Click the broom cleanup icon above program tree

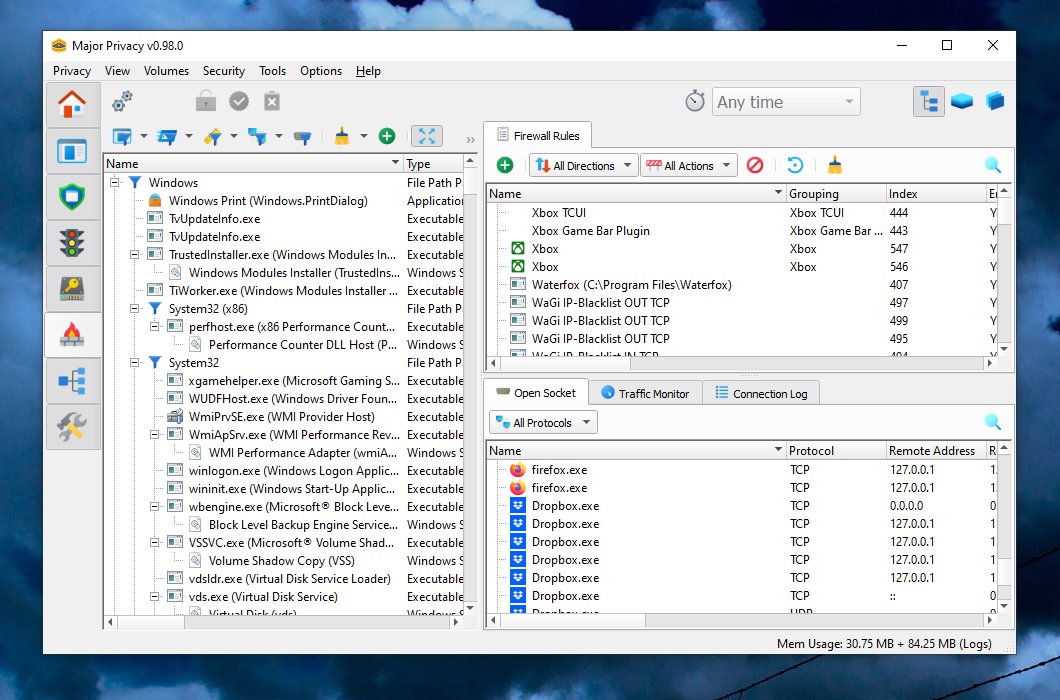[x=342, y=137]
